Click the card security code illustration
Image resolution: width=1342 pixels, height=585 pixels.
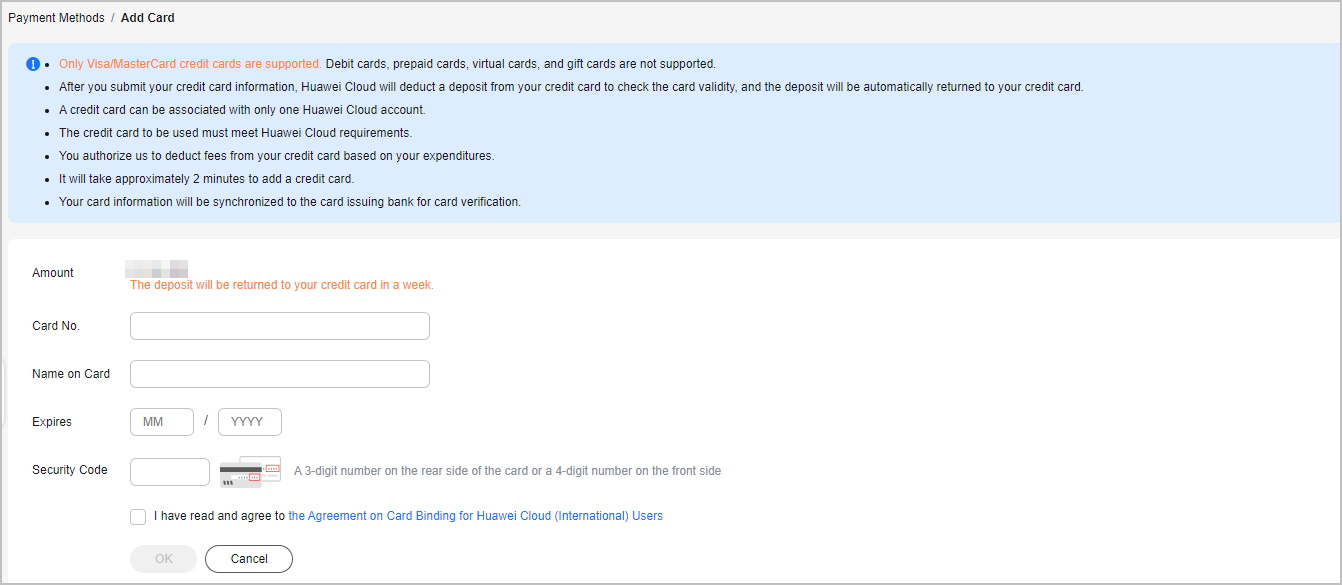point(250,472)
